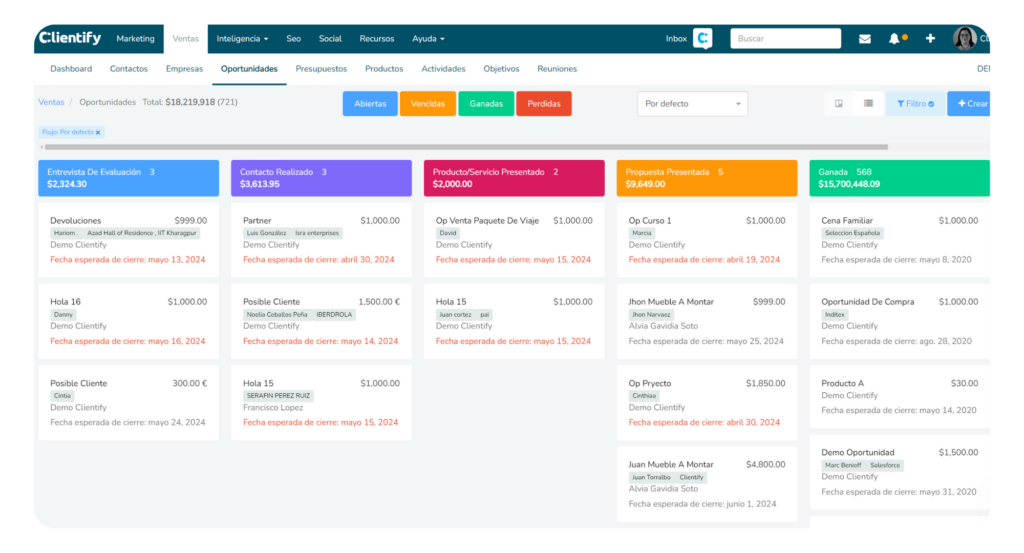
Task: Click the mail envelope icon
Action: coord(864,39)
